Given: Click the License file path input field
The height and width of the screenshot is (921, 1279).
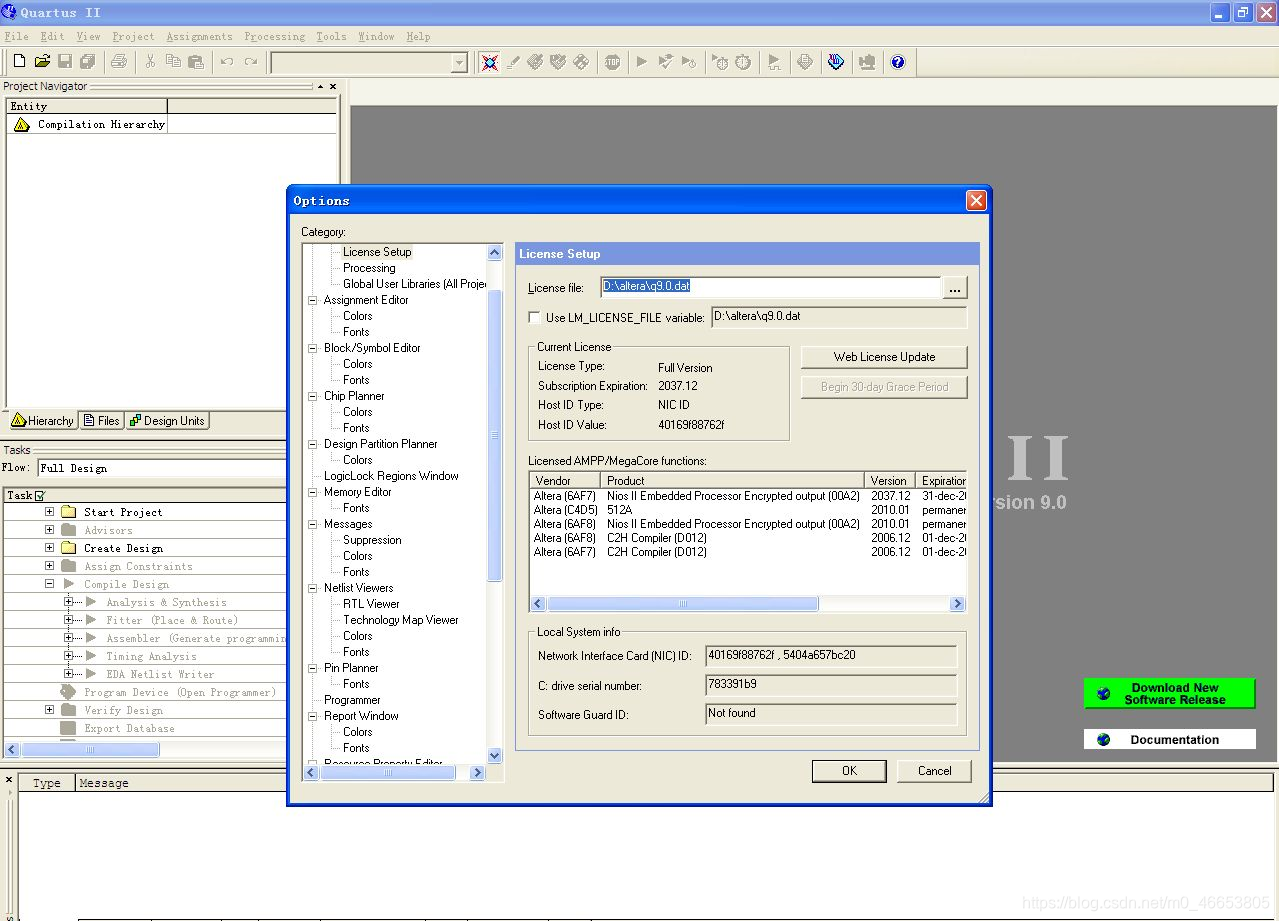Looking at the screenshot, I should 771,287.
